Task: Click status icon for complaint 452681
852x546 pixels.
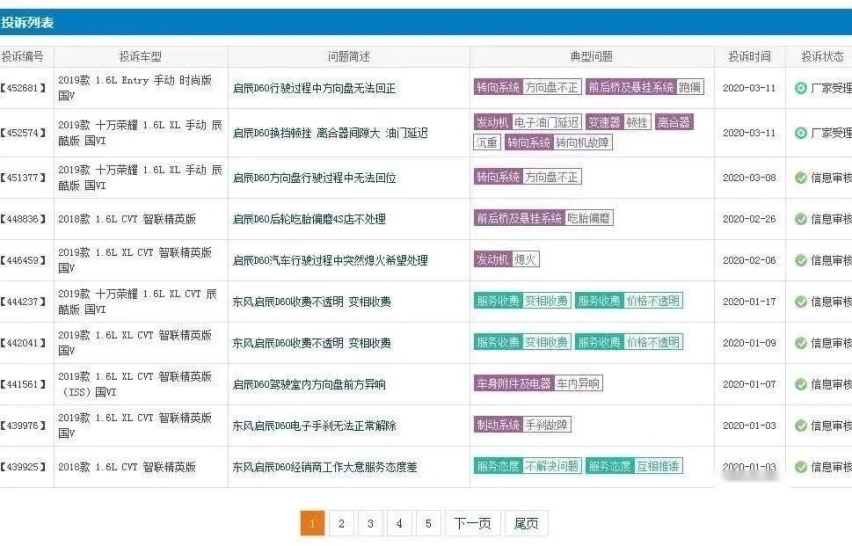Action: (800, 87)
